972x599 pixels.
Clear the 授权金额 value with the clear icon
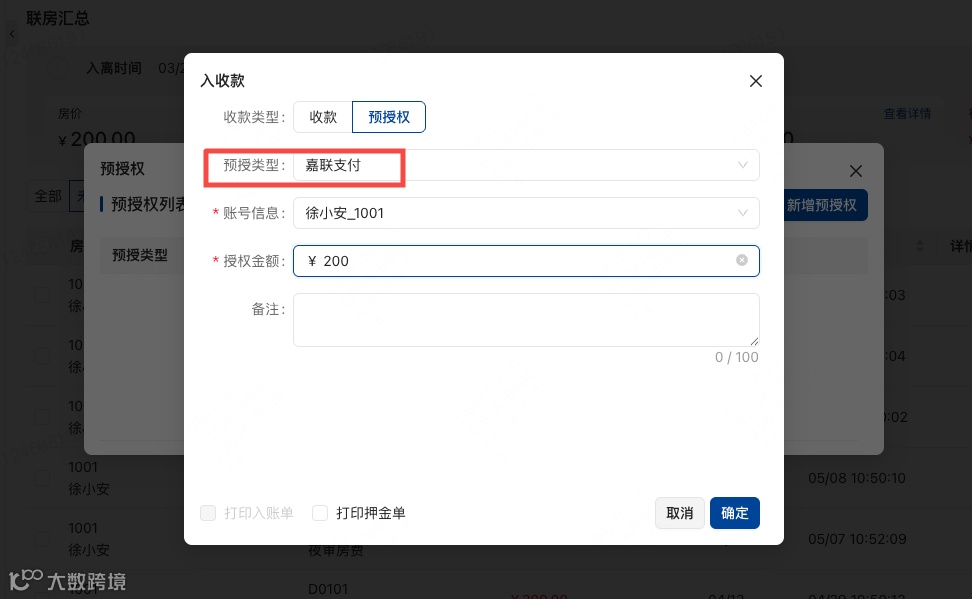pos(741,260)
